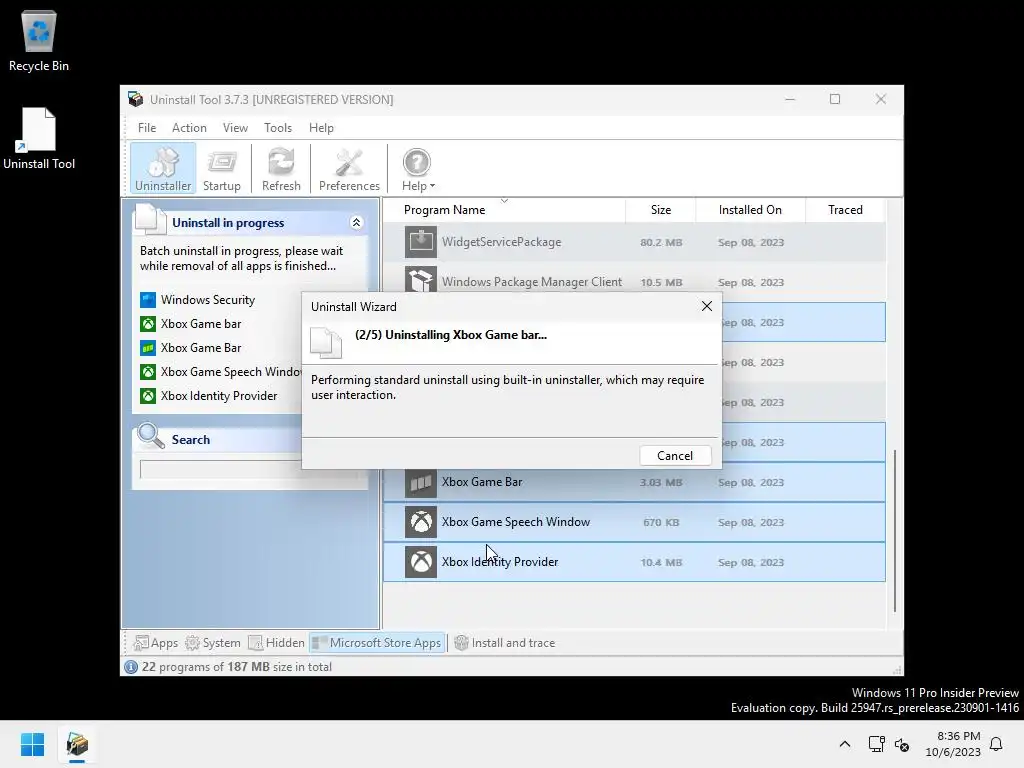Click the Xbox Game bar icon with the lowercase name in the side panel
Viewport: 1024px width, 768px height.
point(148,324)
